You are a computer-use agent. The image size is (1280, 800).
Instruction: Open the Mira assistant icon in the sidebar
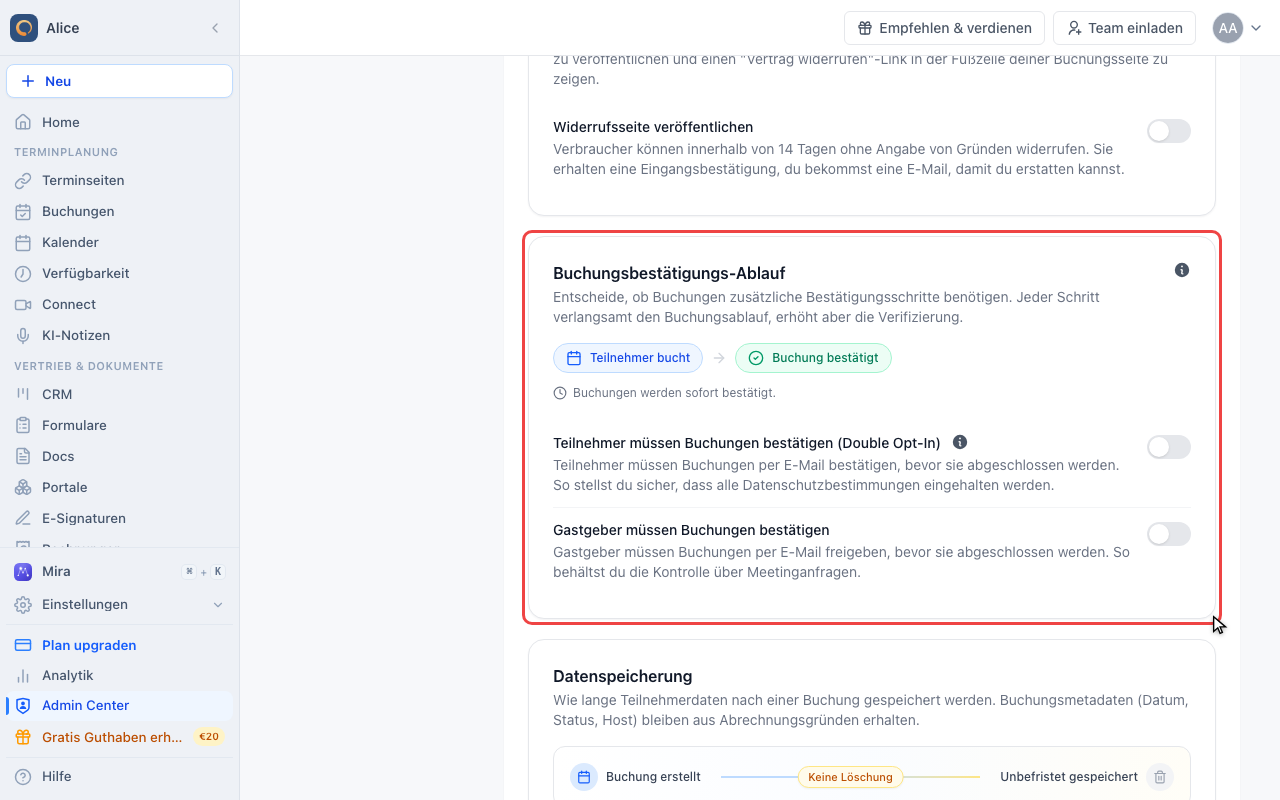tap(23, 572)
